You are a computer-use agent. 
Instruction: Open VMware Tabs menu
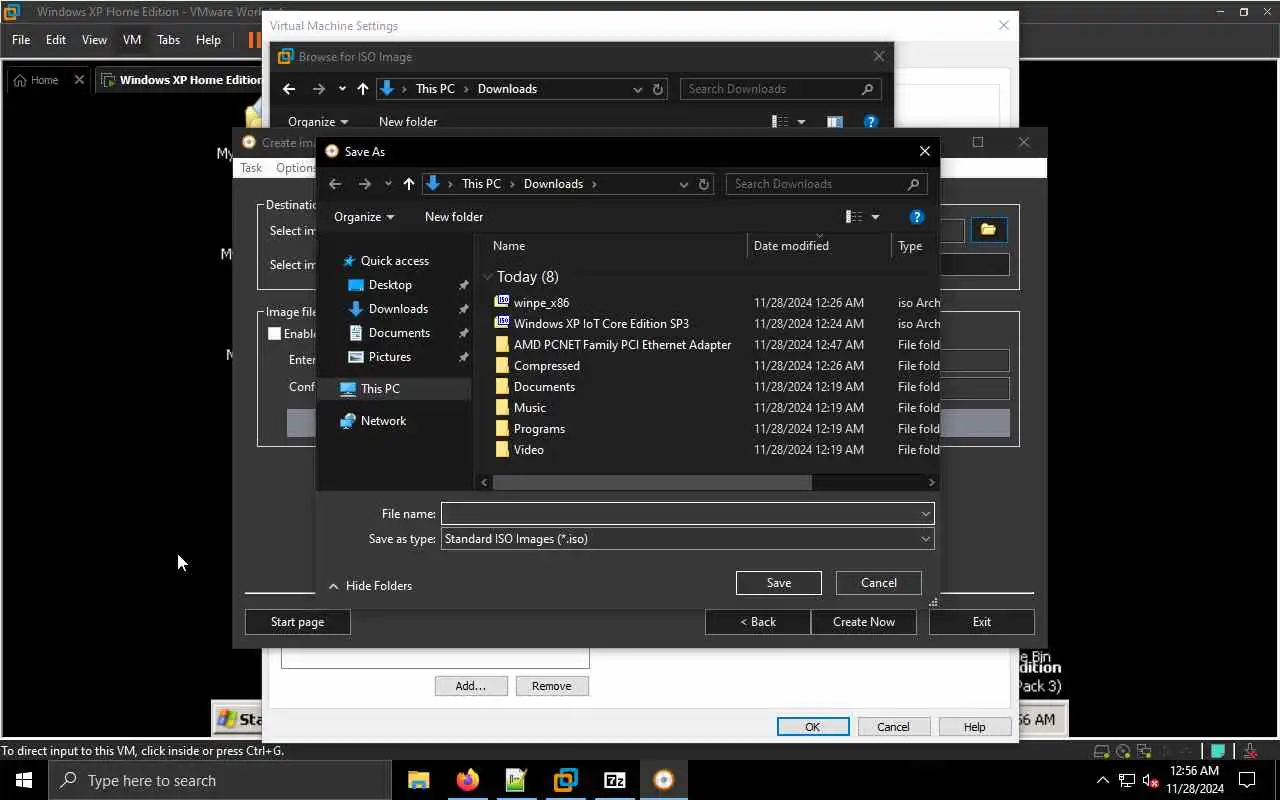(x=169, y=40)
